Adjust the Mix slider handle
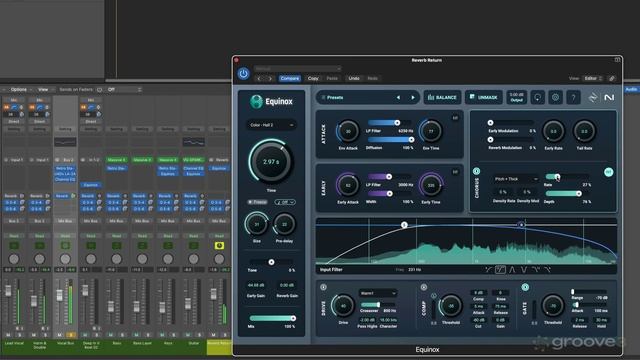640x360 pixels. tap(293, 318)
